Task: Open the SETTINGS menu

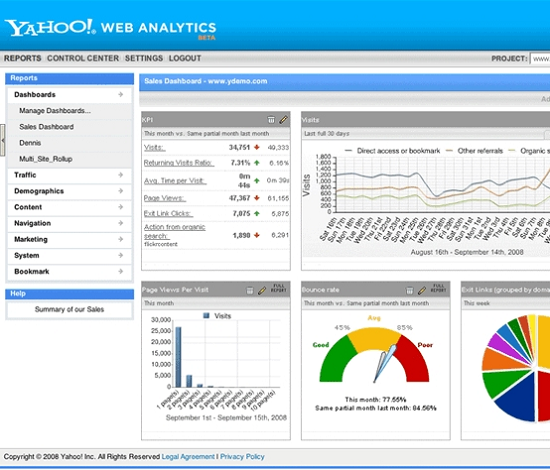Action: click(x=144, y=58)
